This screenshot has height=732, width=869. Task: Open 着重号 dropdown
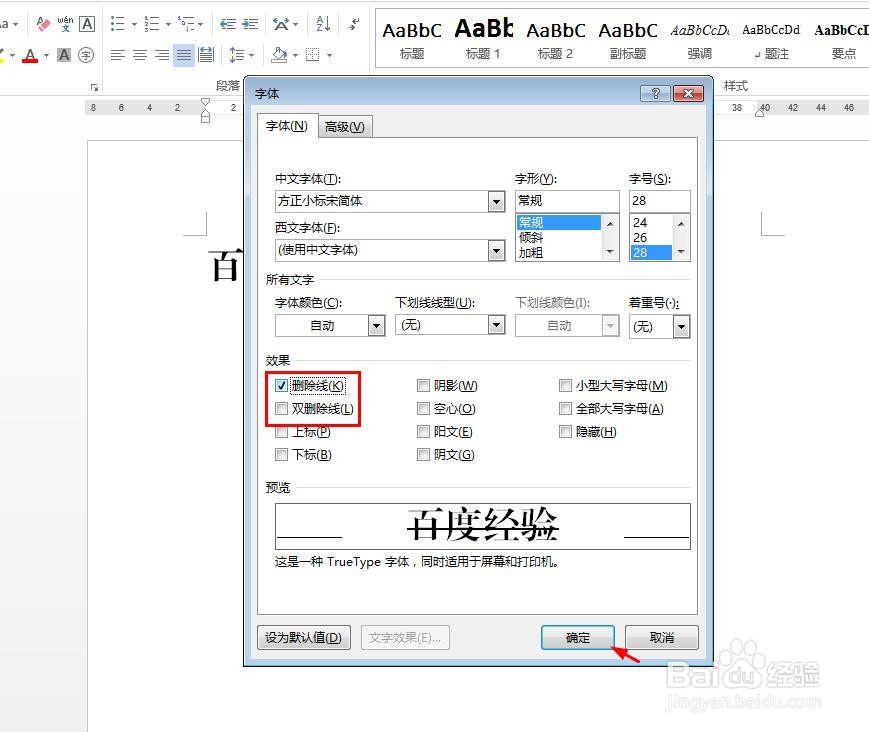tap(681, 326)
